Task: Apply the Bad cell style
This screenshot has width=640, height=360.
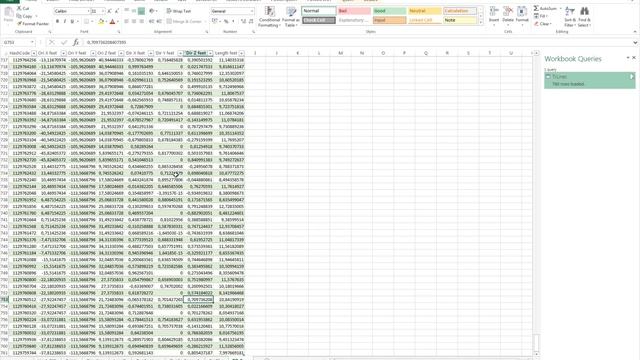Action: click(353, 11)
